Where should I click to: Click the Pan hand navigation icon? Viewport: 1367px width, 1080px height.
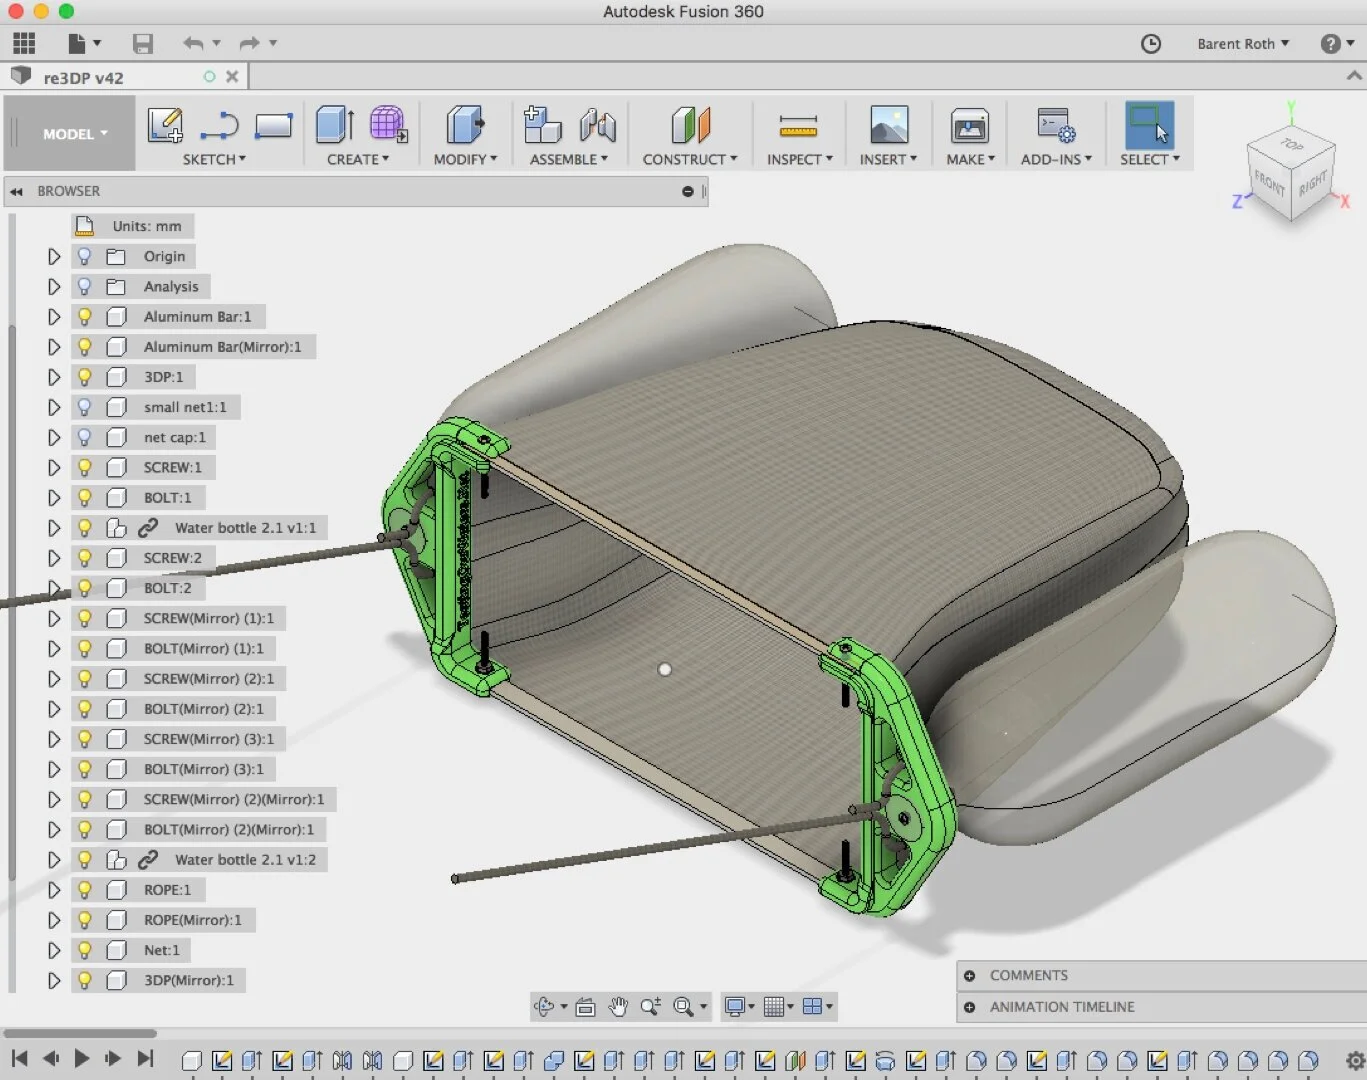pos(618,1007)
